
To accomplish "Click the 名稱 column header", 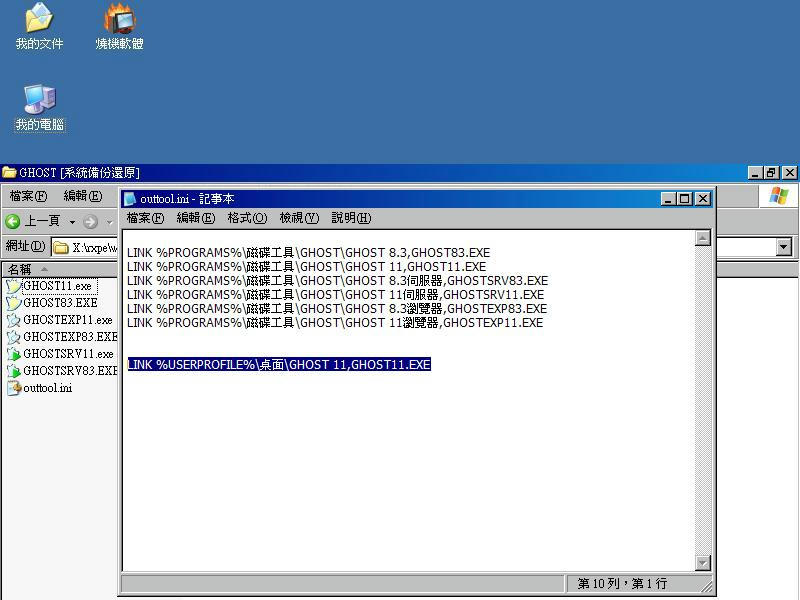I will [x=60, y=269].
